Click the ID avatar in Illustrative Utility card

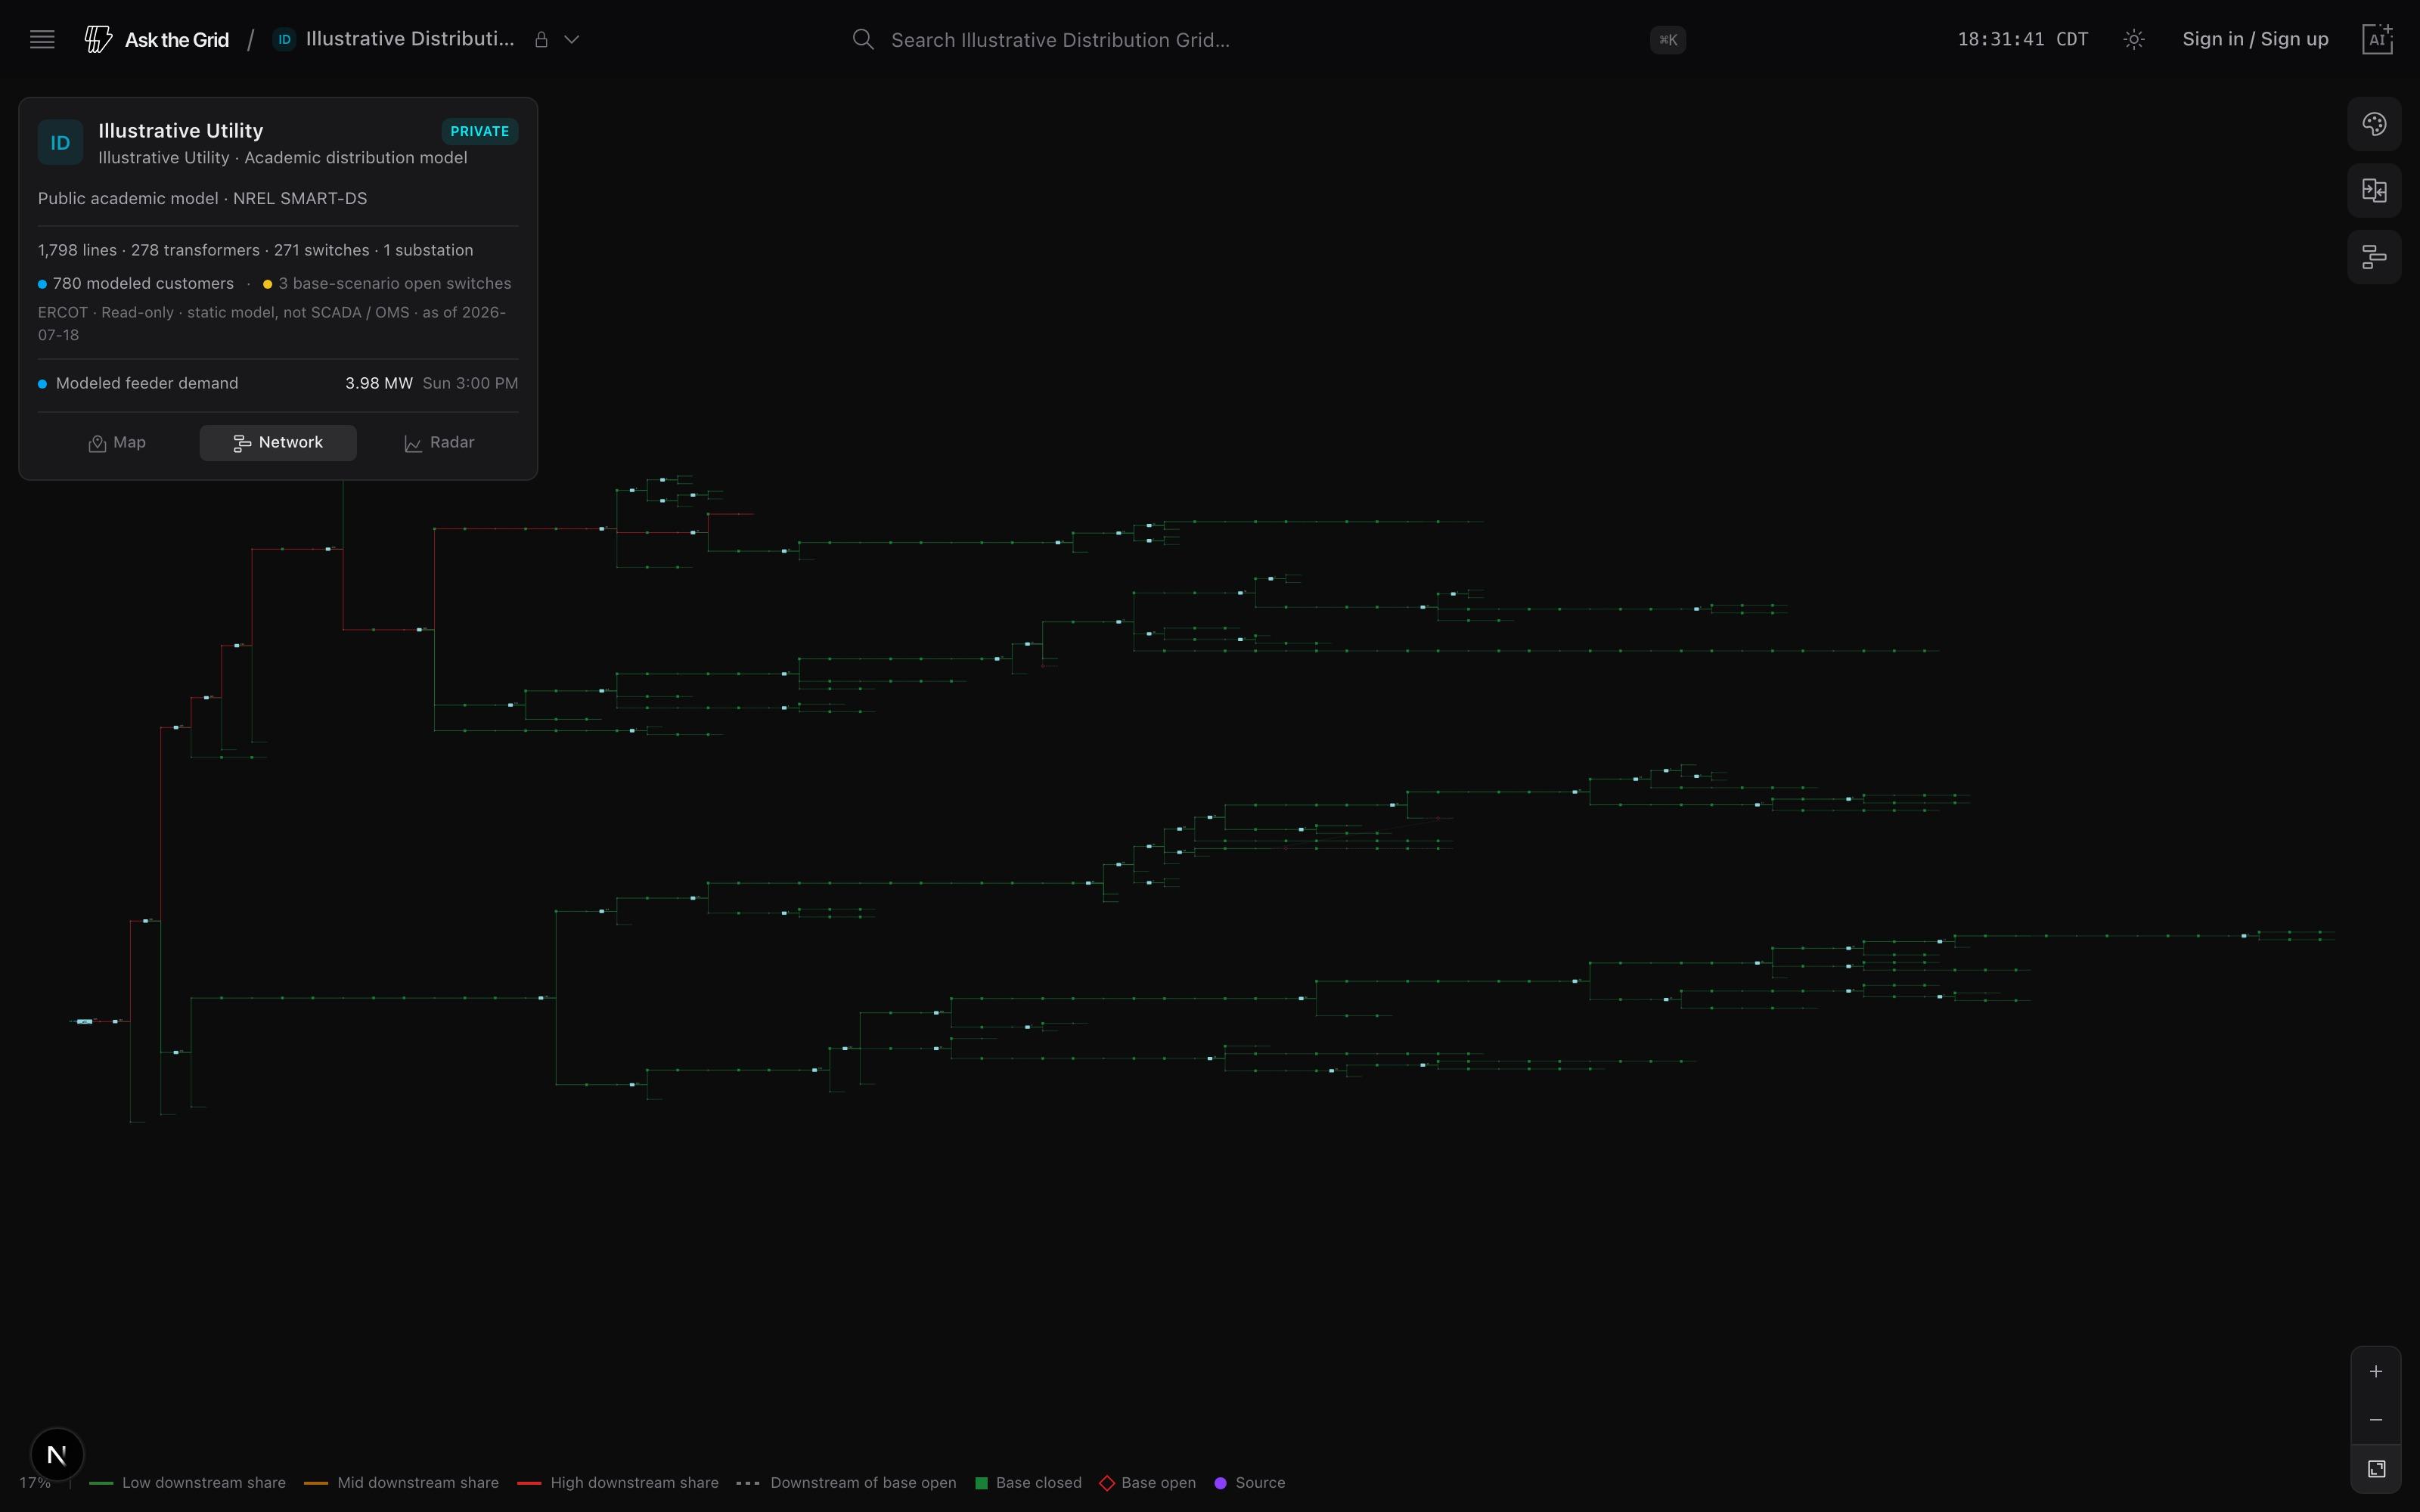coord(60,143)
